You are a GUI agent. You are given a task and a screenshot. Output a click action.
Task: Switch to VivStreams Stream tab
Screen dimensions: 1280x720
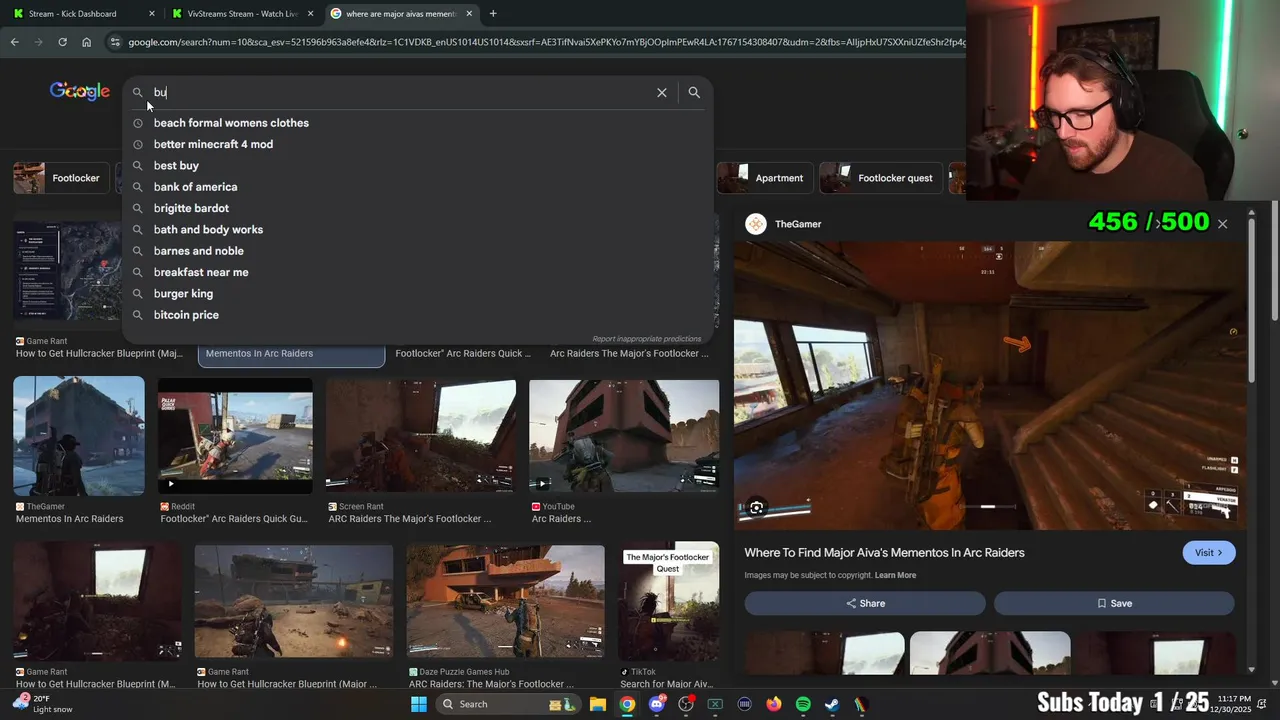tap(243, 14)
